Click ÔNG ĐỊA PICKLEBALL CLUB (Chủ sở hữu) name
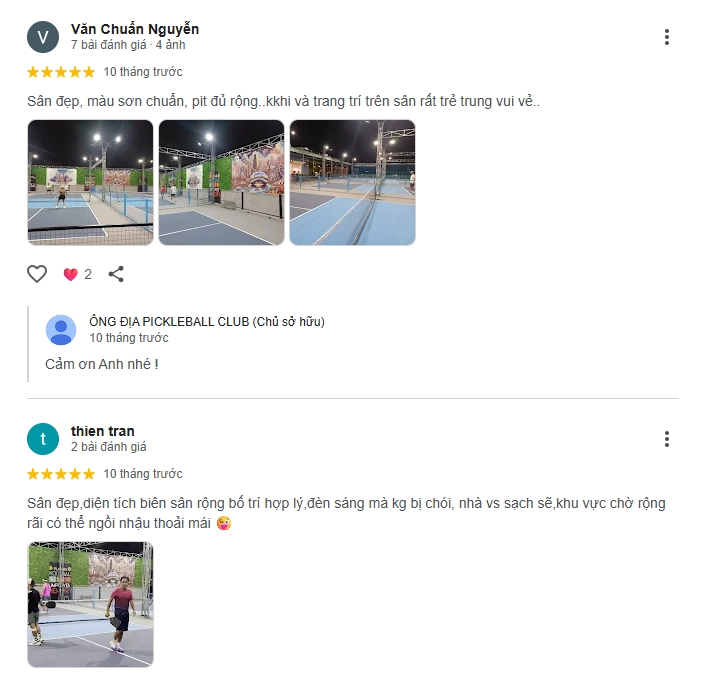 pos(207,322)
